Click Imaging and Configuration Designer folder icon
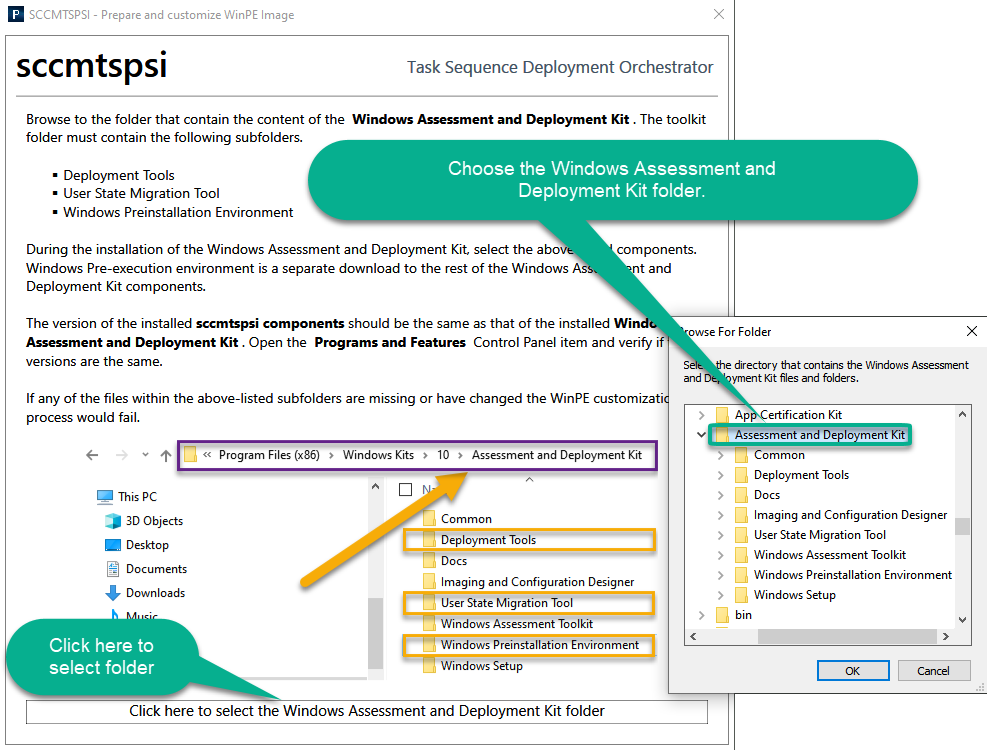The height and width of the screenshot is (750, 987). [x=741, y=515]
